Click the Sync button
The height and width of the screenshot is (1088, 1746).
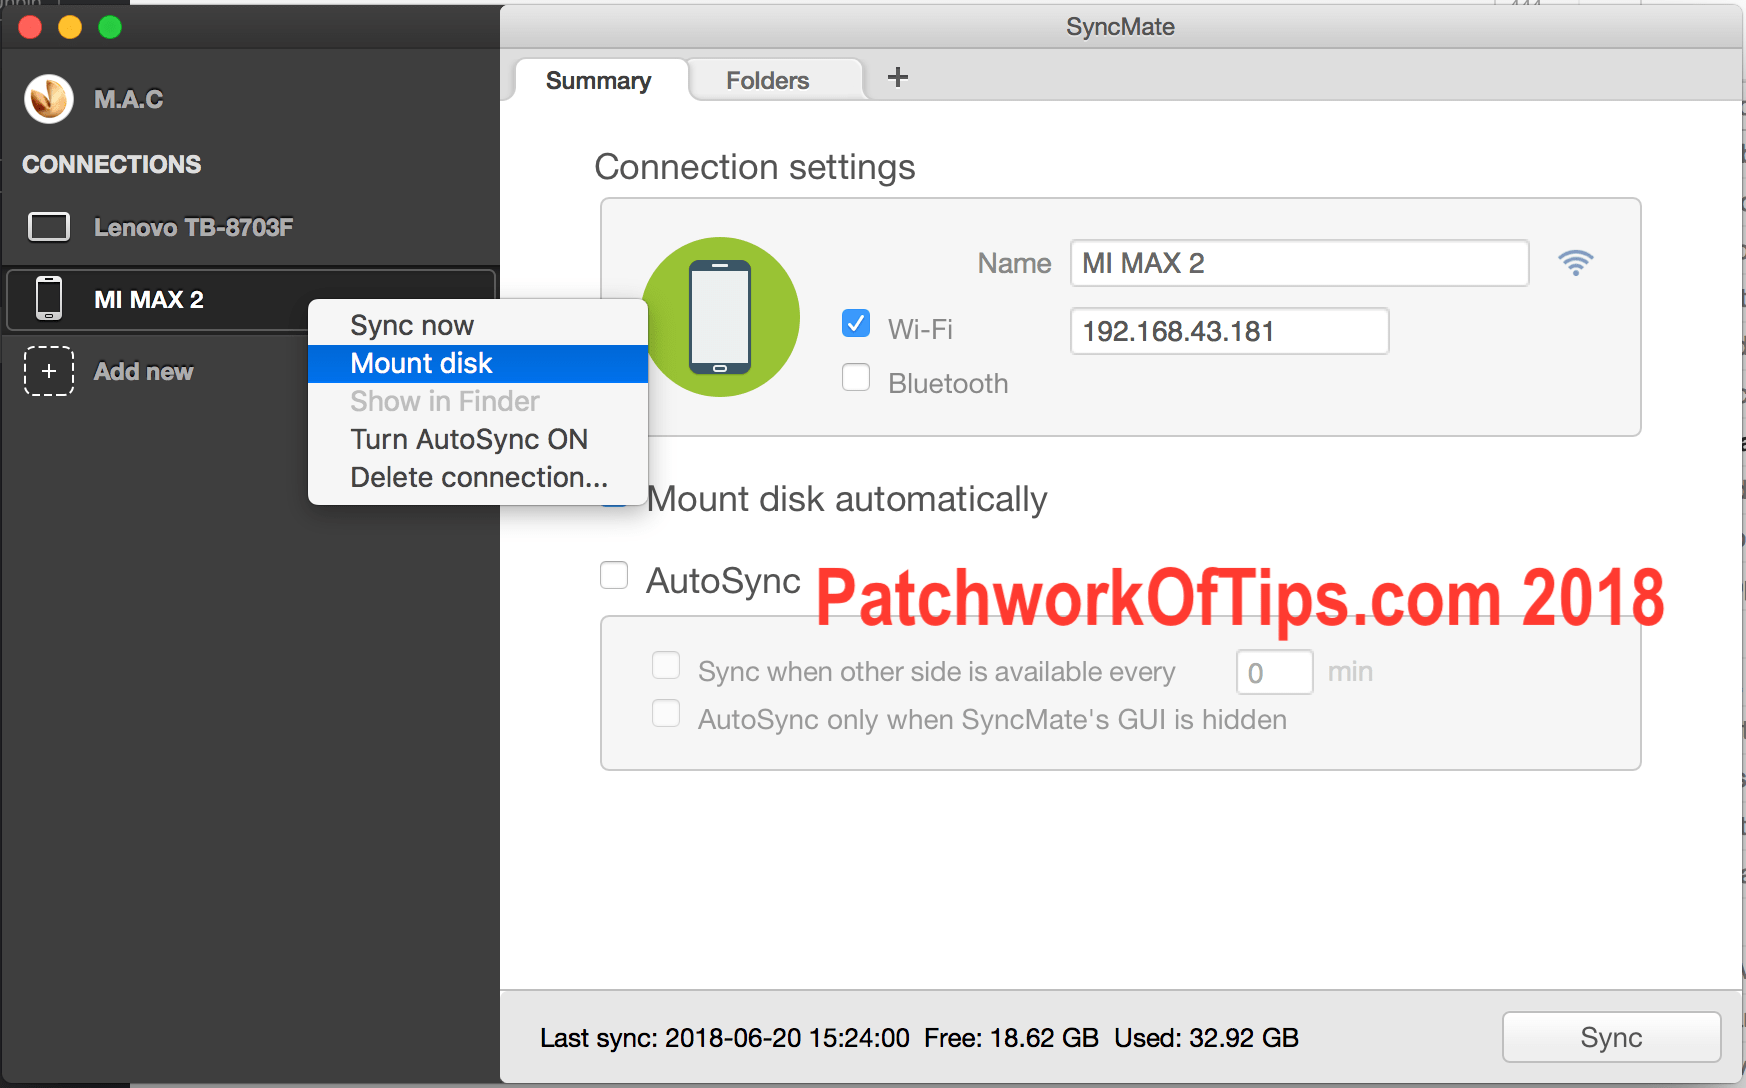point(1611,1037)
